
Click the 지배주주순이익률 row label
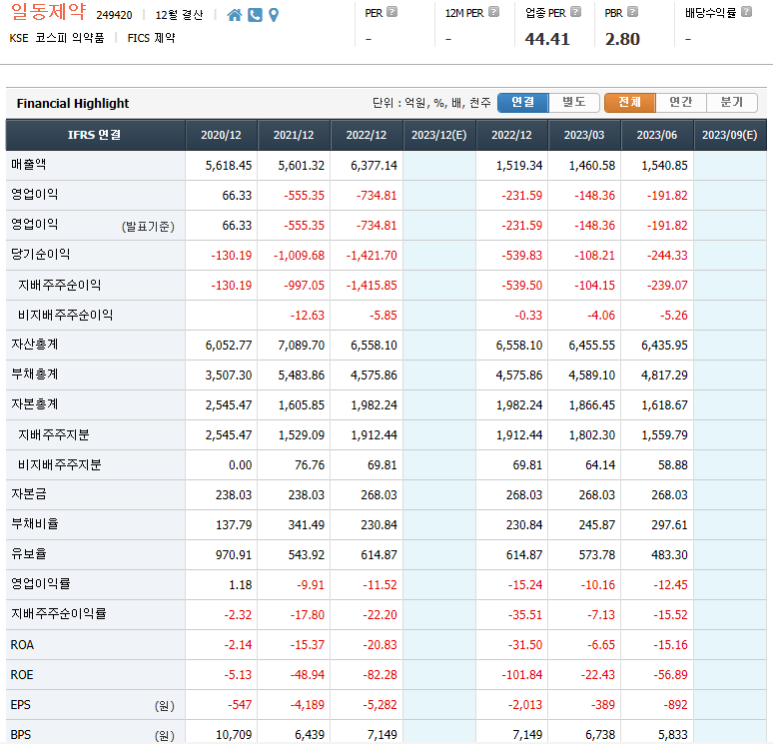[x=59, y=614]
